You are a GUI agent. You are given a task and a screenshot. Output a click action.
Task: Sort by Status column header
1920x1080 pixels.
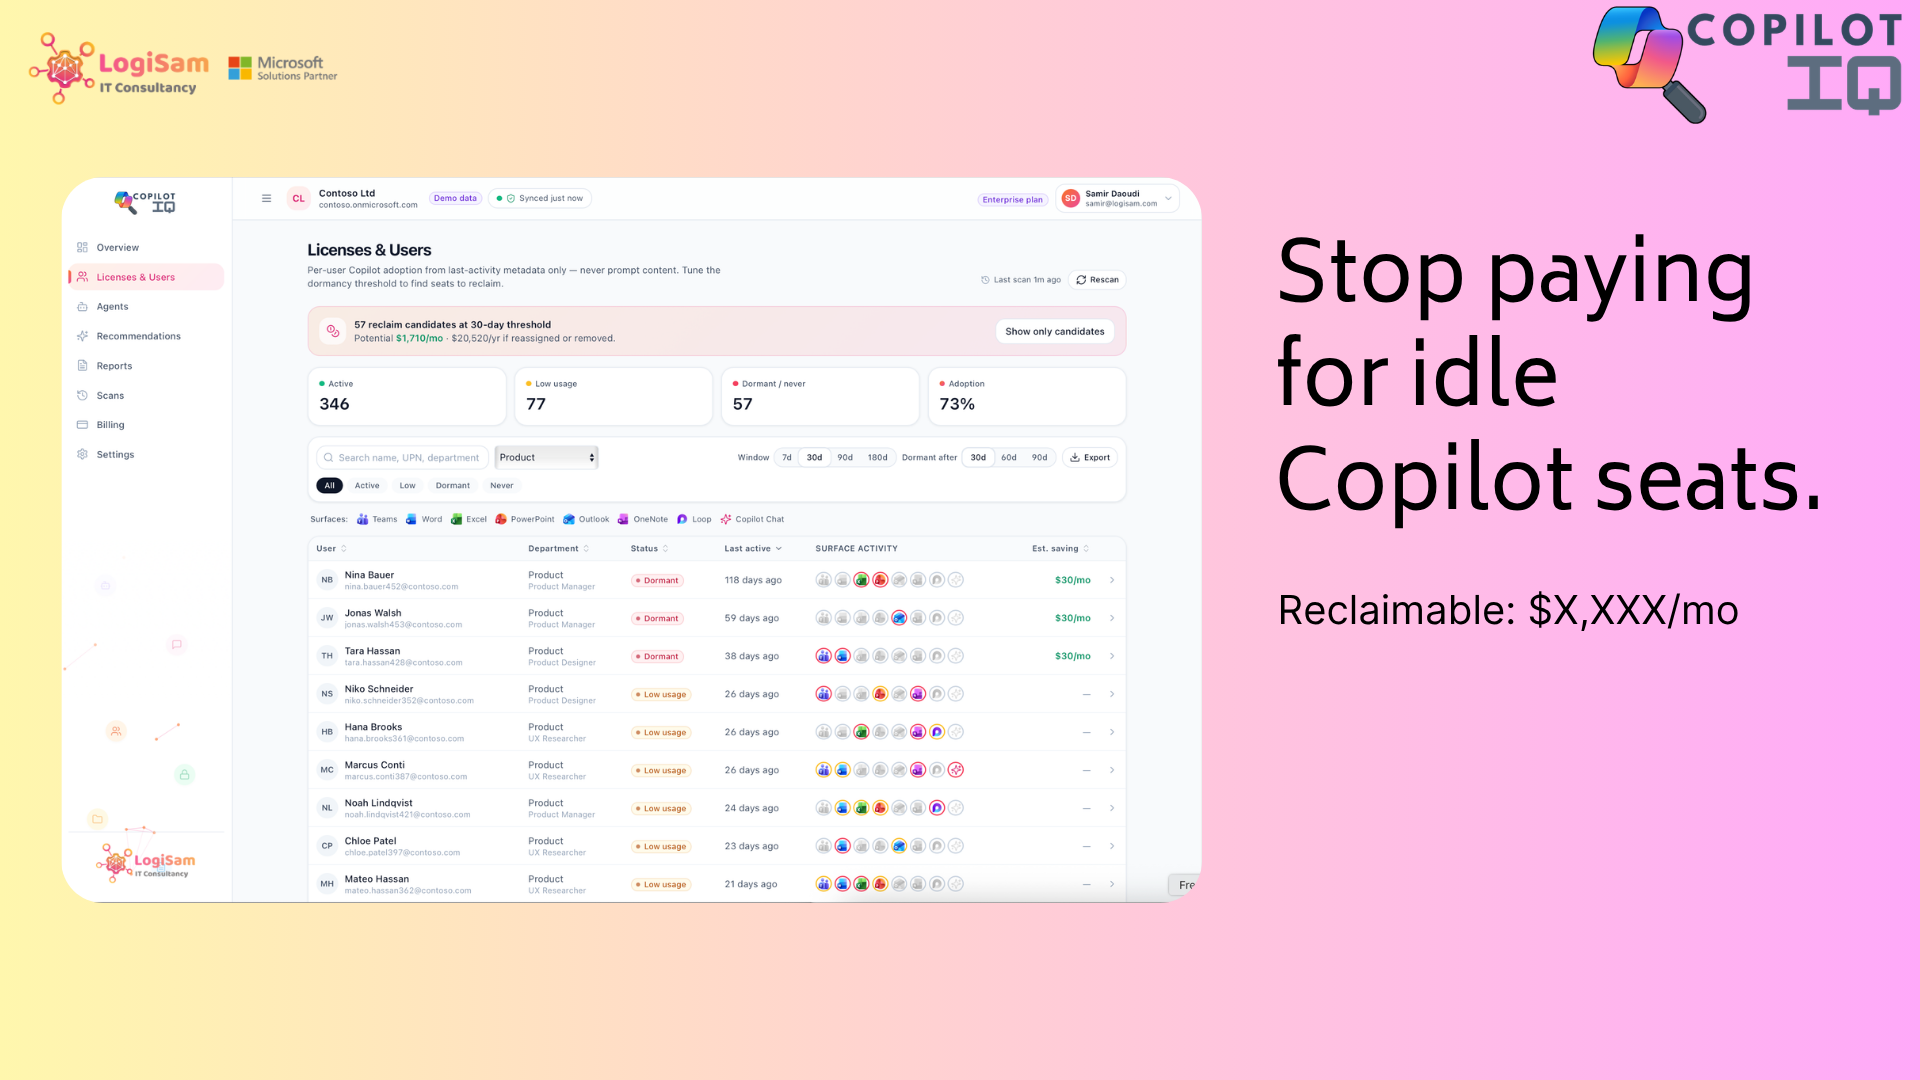(649, 548)
